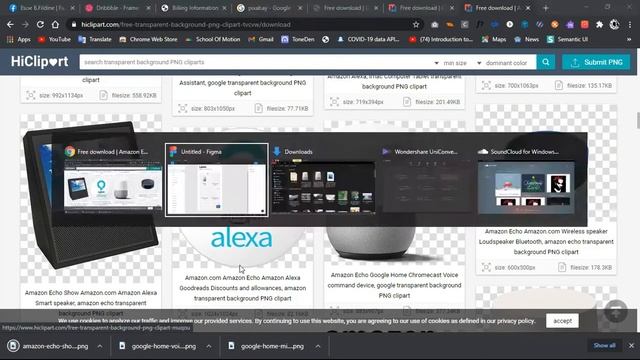Select the Untitled - Figma window thumbnail
Viewport: 640px width, 360px height.
[217, 180]
